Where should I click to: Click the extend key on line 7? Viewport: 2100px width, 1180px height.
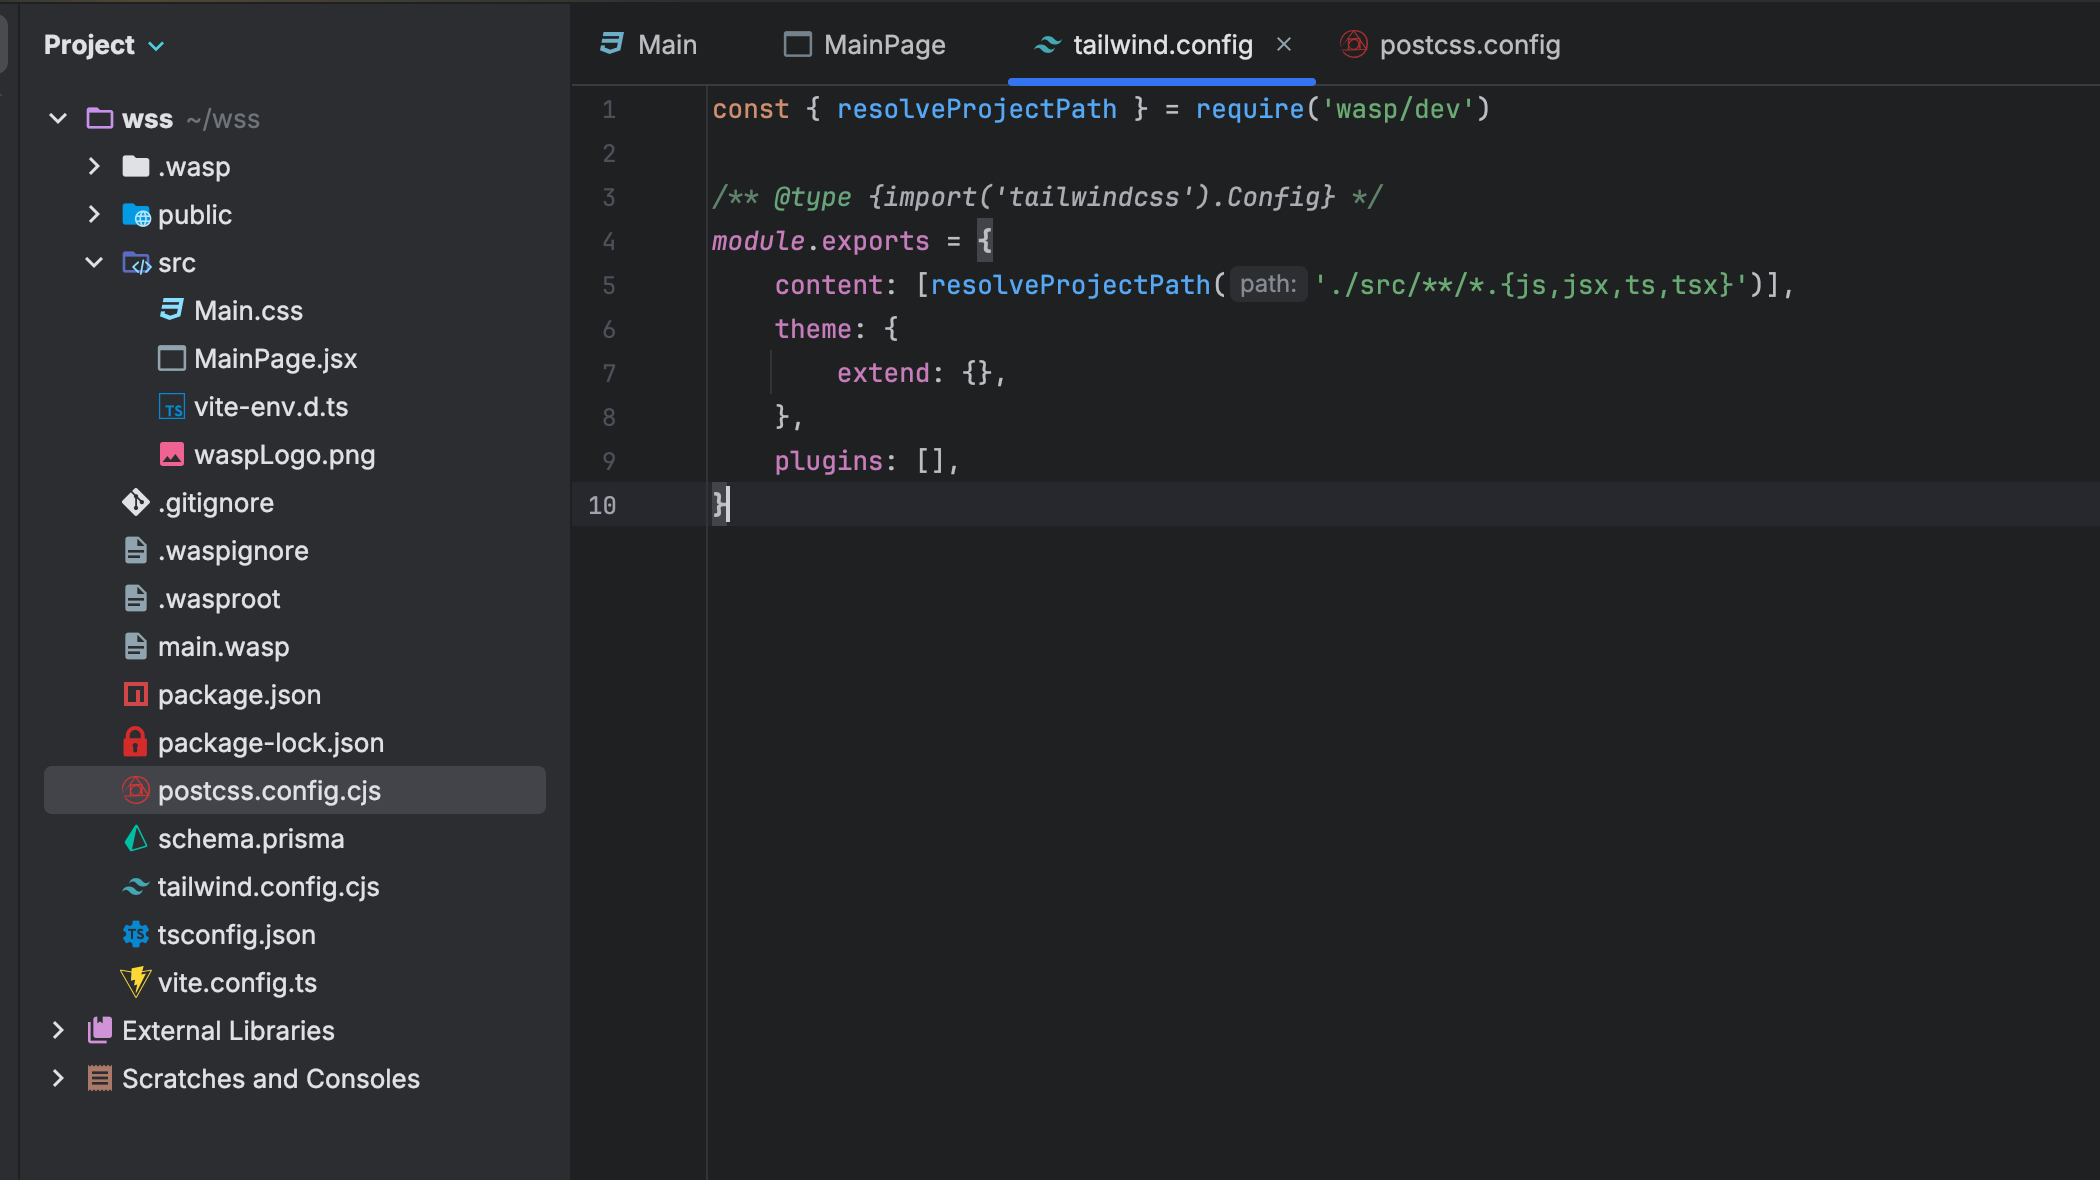883,373
